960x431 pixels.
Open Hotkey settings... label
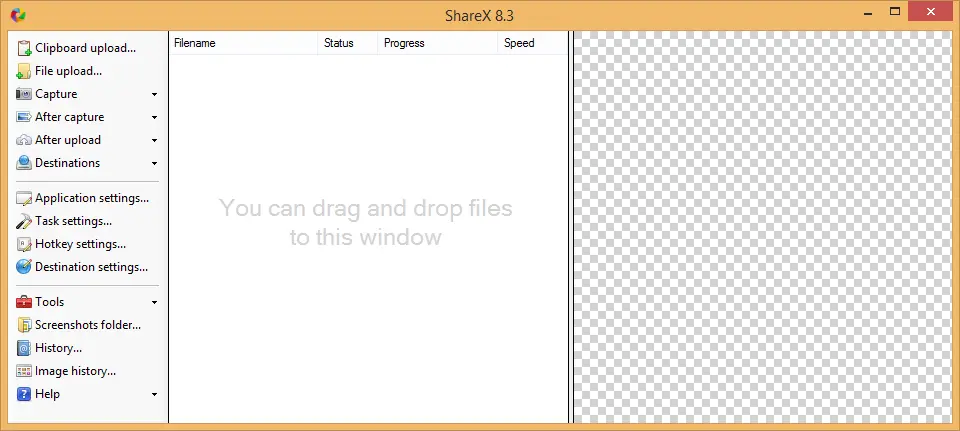80,244
